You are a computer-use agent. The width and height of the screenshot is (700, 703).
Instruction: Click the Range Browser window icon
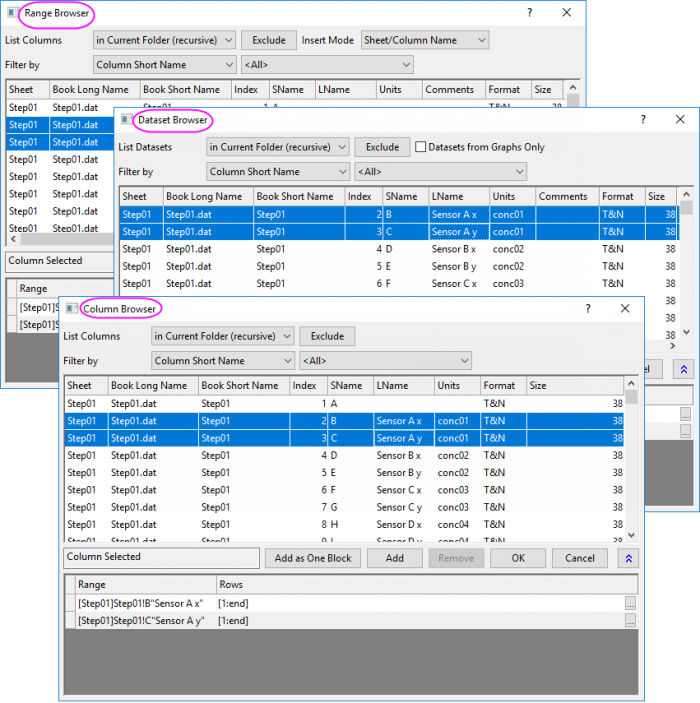click(12, 13)
